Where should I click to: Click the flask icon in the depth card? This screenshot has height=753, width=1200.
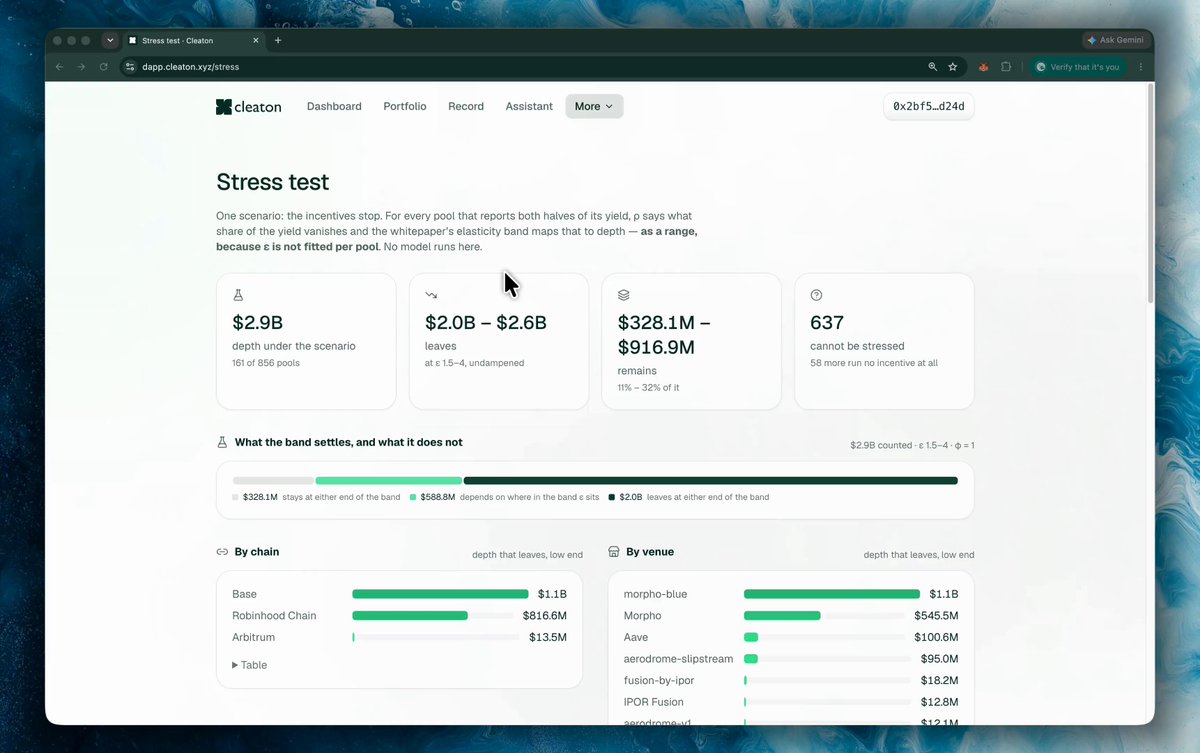(238, 296)
